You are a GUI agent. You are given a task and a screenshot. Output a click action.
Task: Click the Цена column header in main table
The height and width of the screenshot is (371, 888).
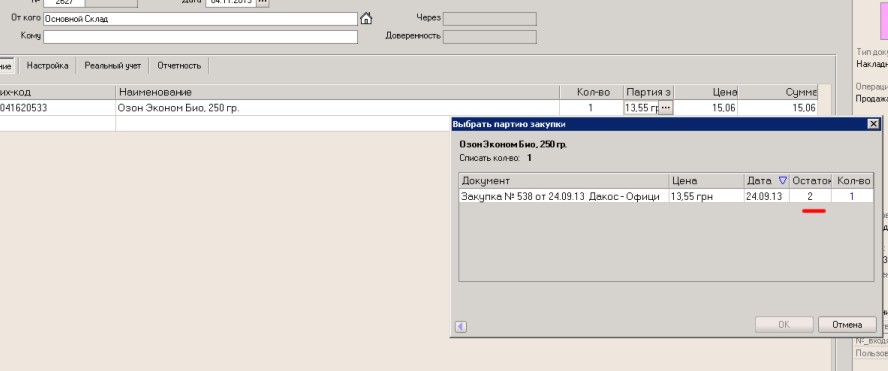click(706, 92)
